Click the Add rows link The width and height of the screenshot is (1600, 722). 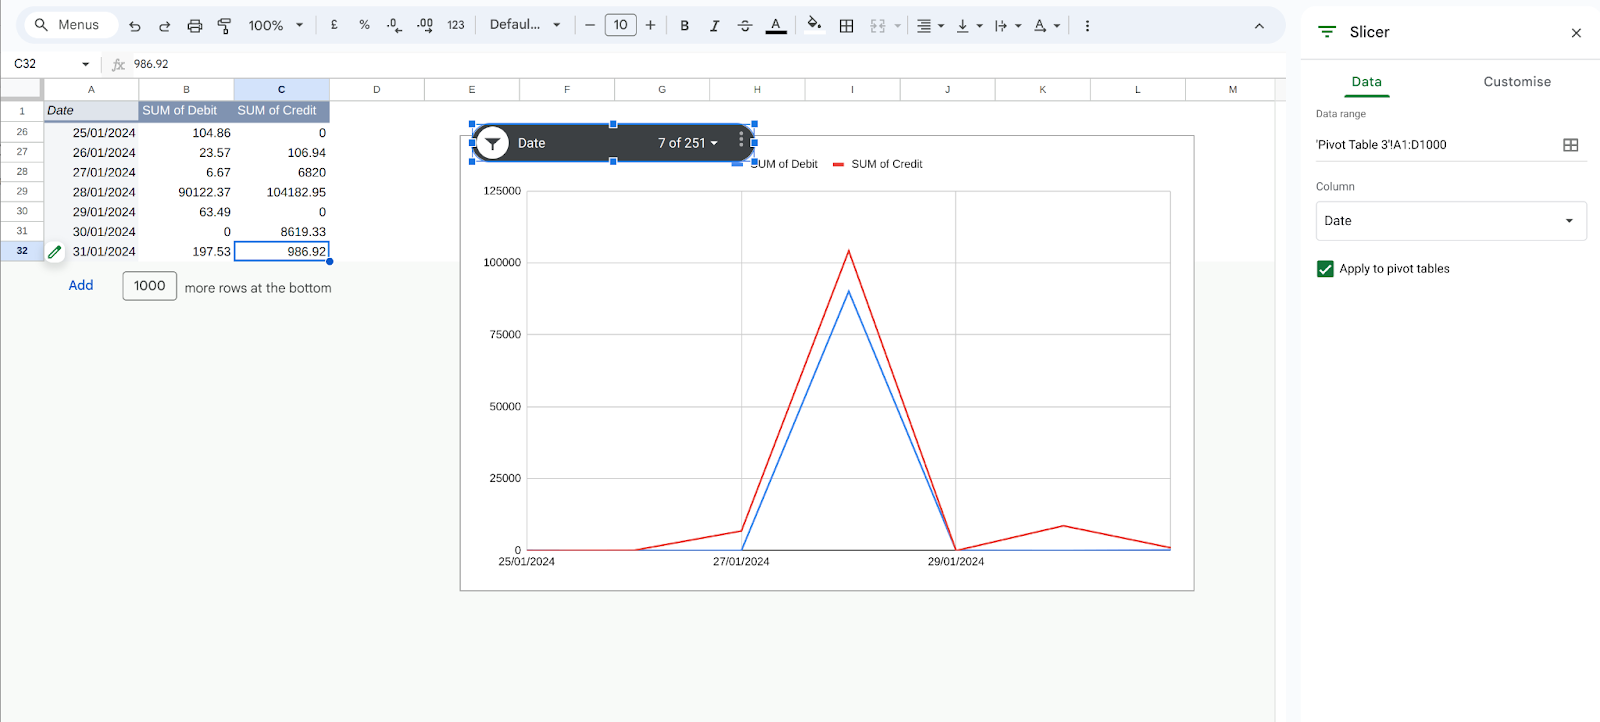click(x=81, y=285)
